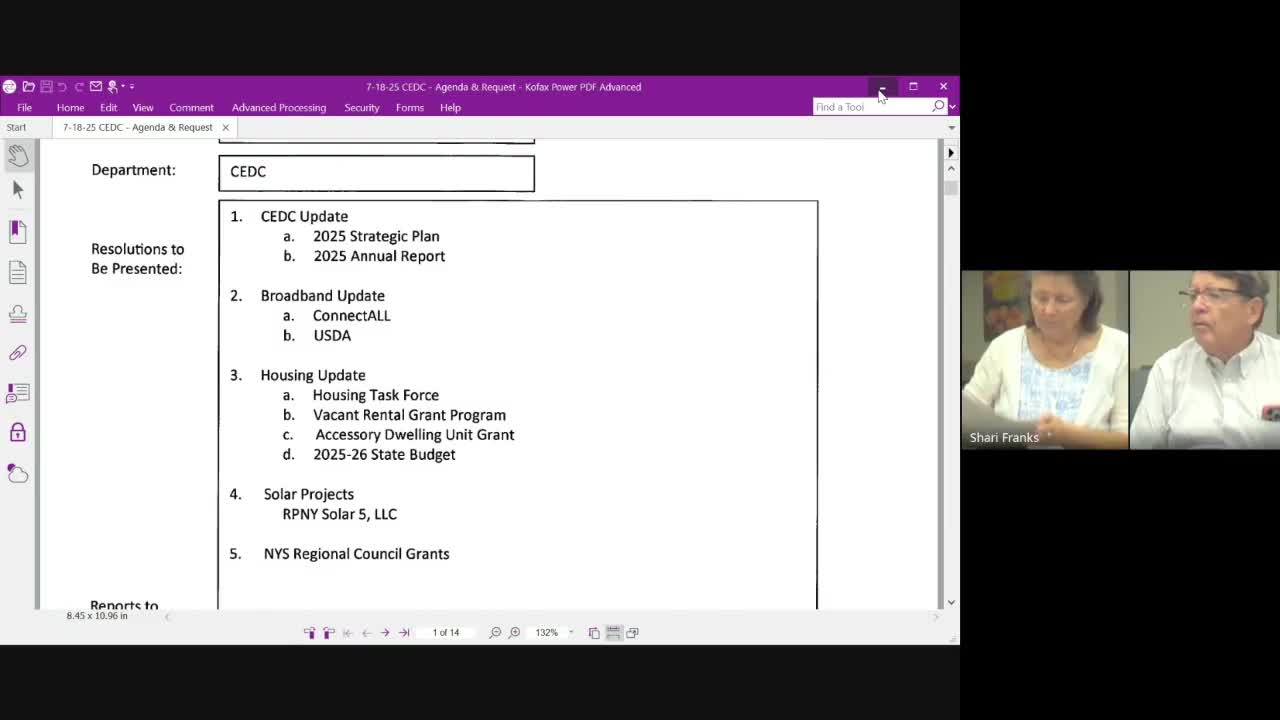Select the Hand pan tool in left sidebar
Image resolution: width=1280 pixels, height=720 pixels.
(x=18, y=155)
